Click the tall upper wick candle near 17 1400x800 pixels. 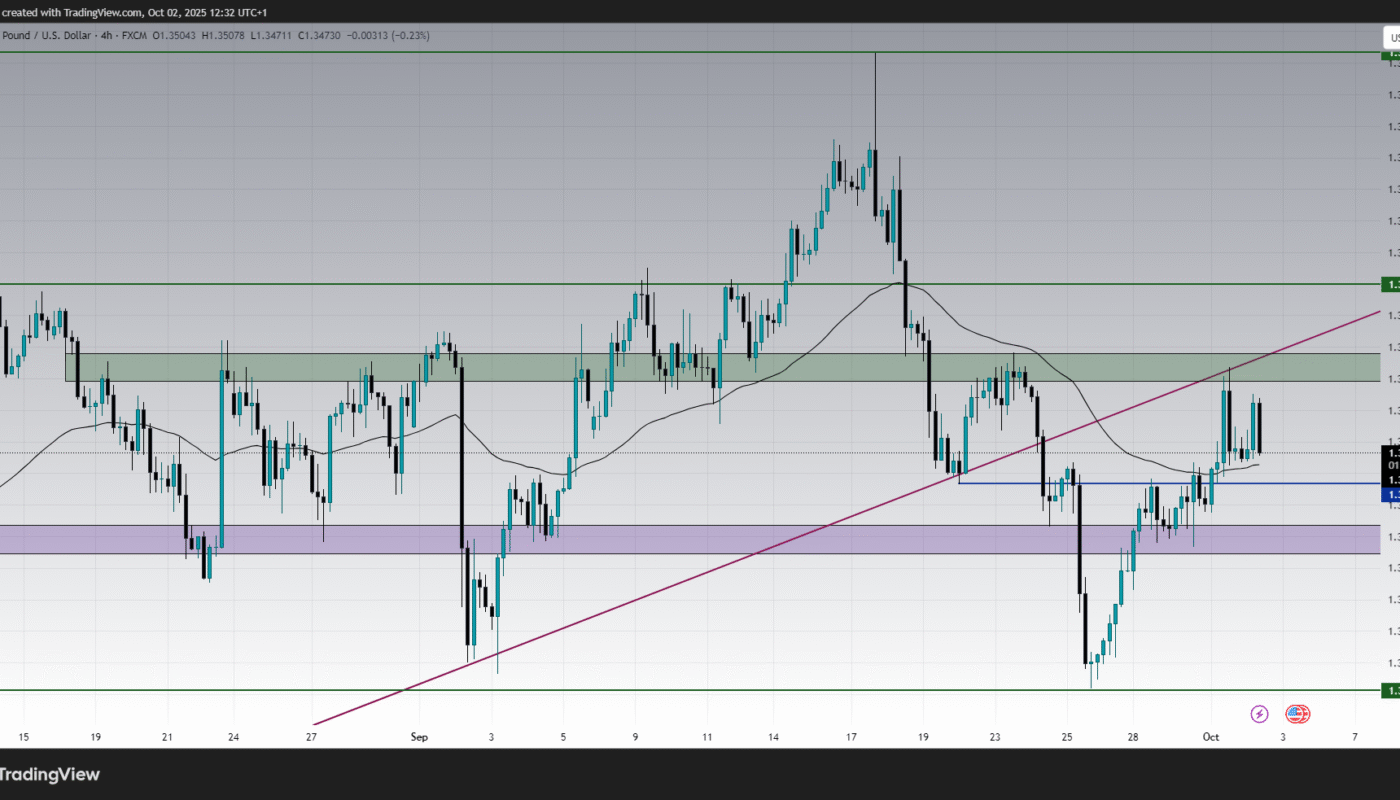coord(875,100)
